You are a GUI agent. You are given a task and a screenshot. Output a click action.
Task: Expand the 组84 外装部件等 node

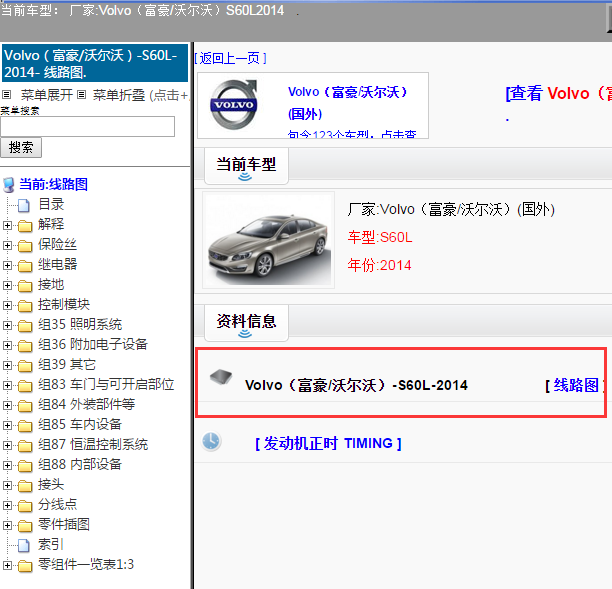coord(7,405)
